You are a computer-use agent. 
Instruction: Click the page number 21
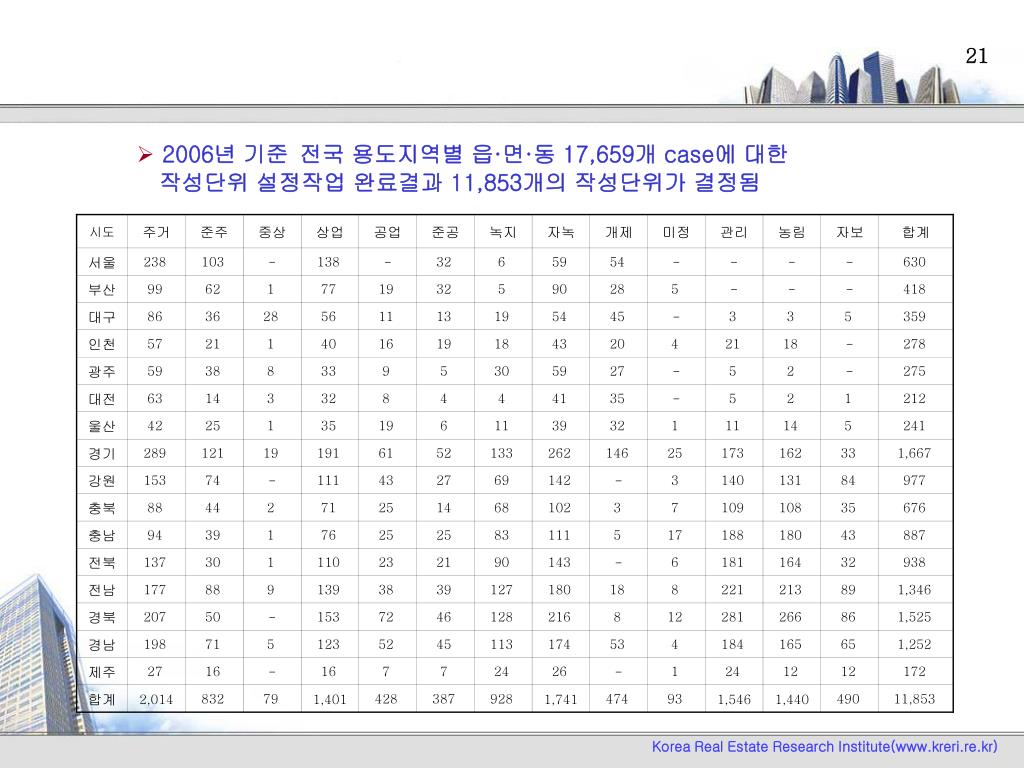pyautogui.click(x=976, y=56)
